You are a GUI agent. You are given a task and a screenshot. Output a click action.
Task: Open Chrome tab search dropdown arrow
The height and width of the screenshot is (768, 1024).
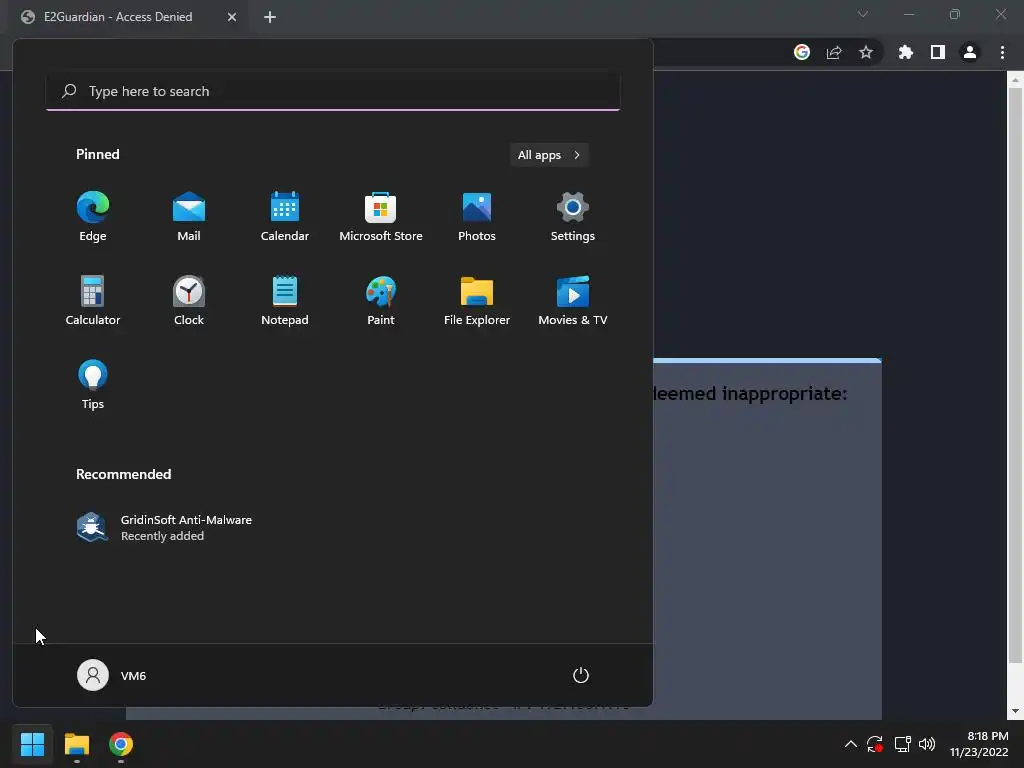click(x=863, y=14)
